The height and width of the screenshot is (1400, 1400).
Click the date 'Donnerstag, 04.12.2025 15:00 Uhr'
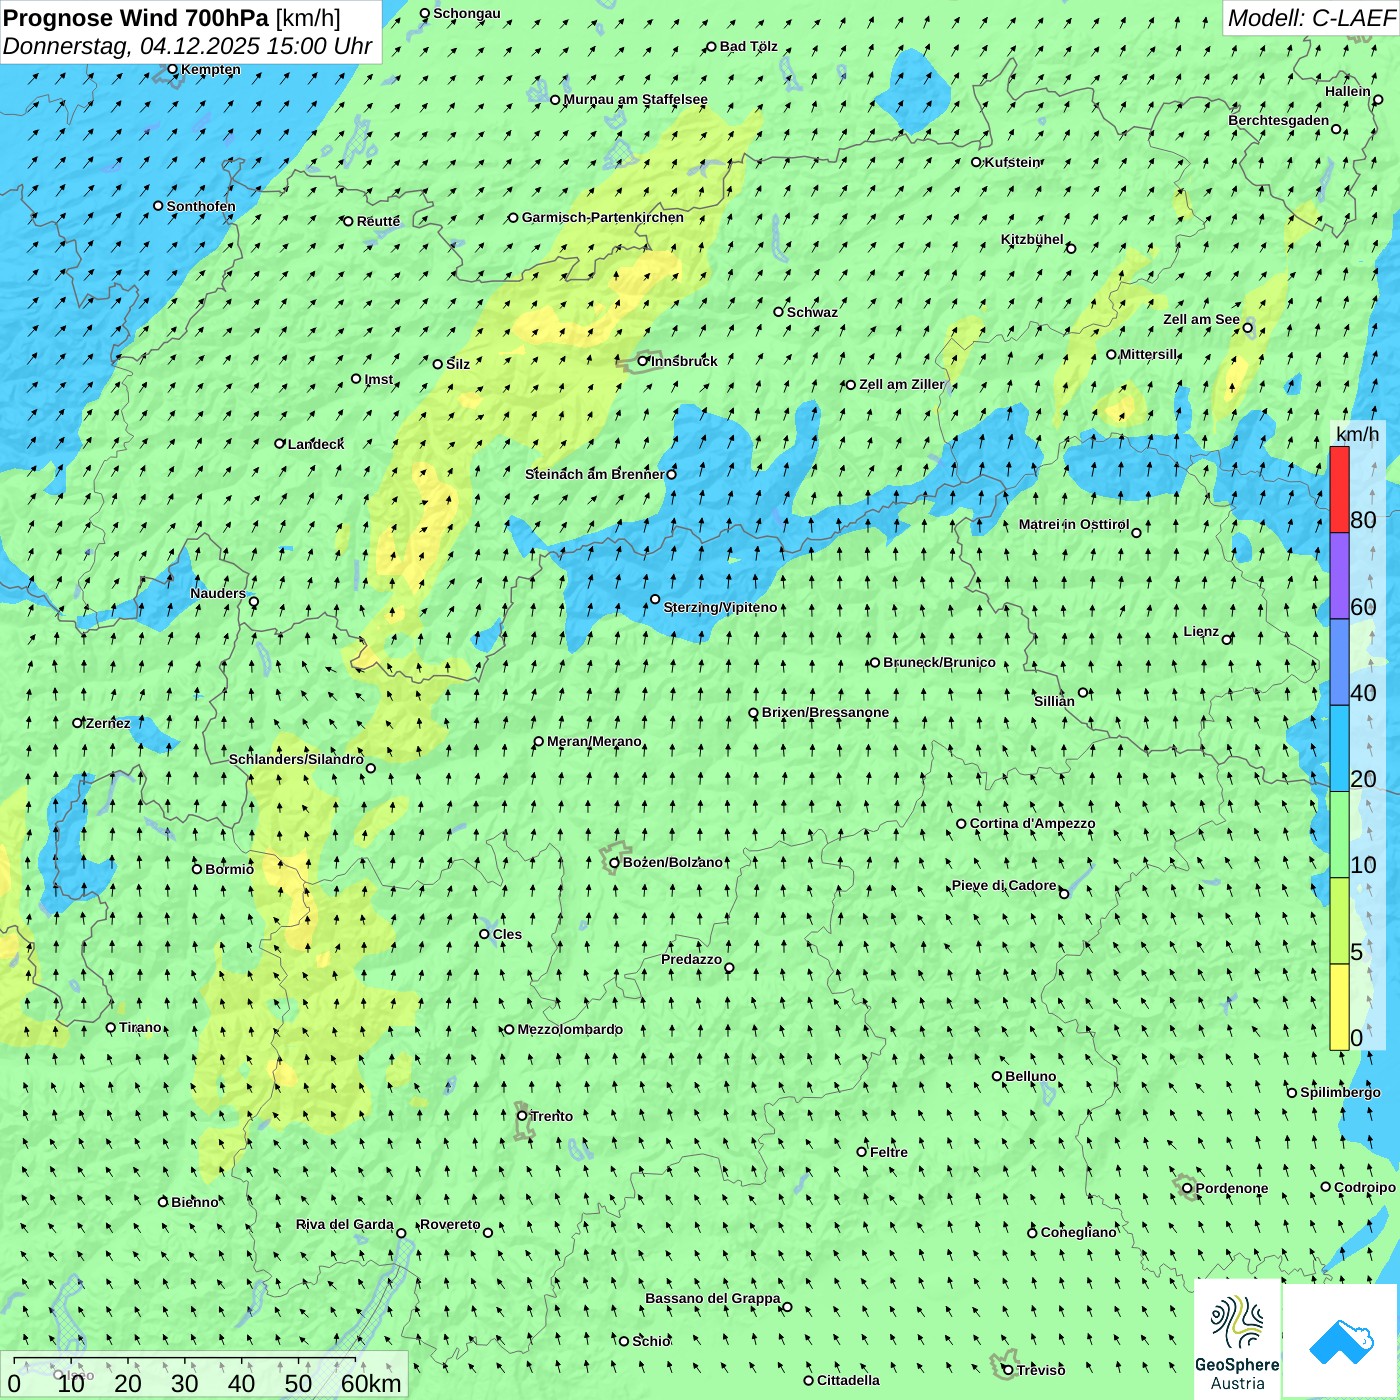(188, 46)
